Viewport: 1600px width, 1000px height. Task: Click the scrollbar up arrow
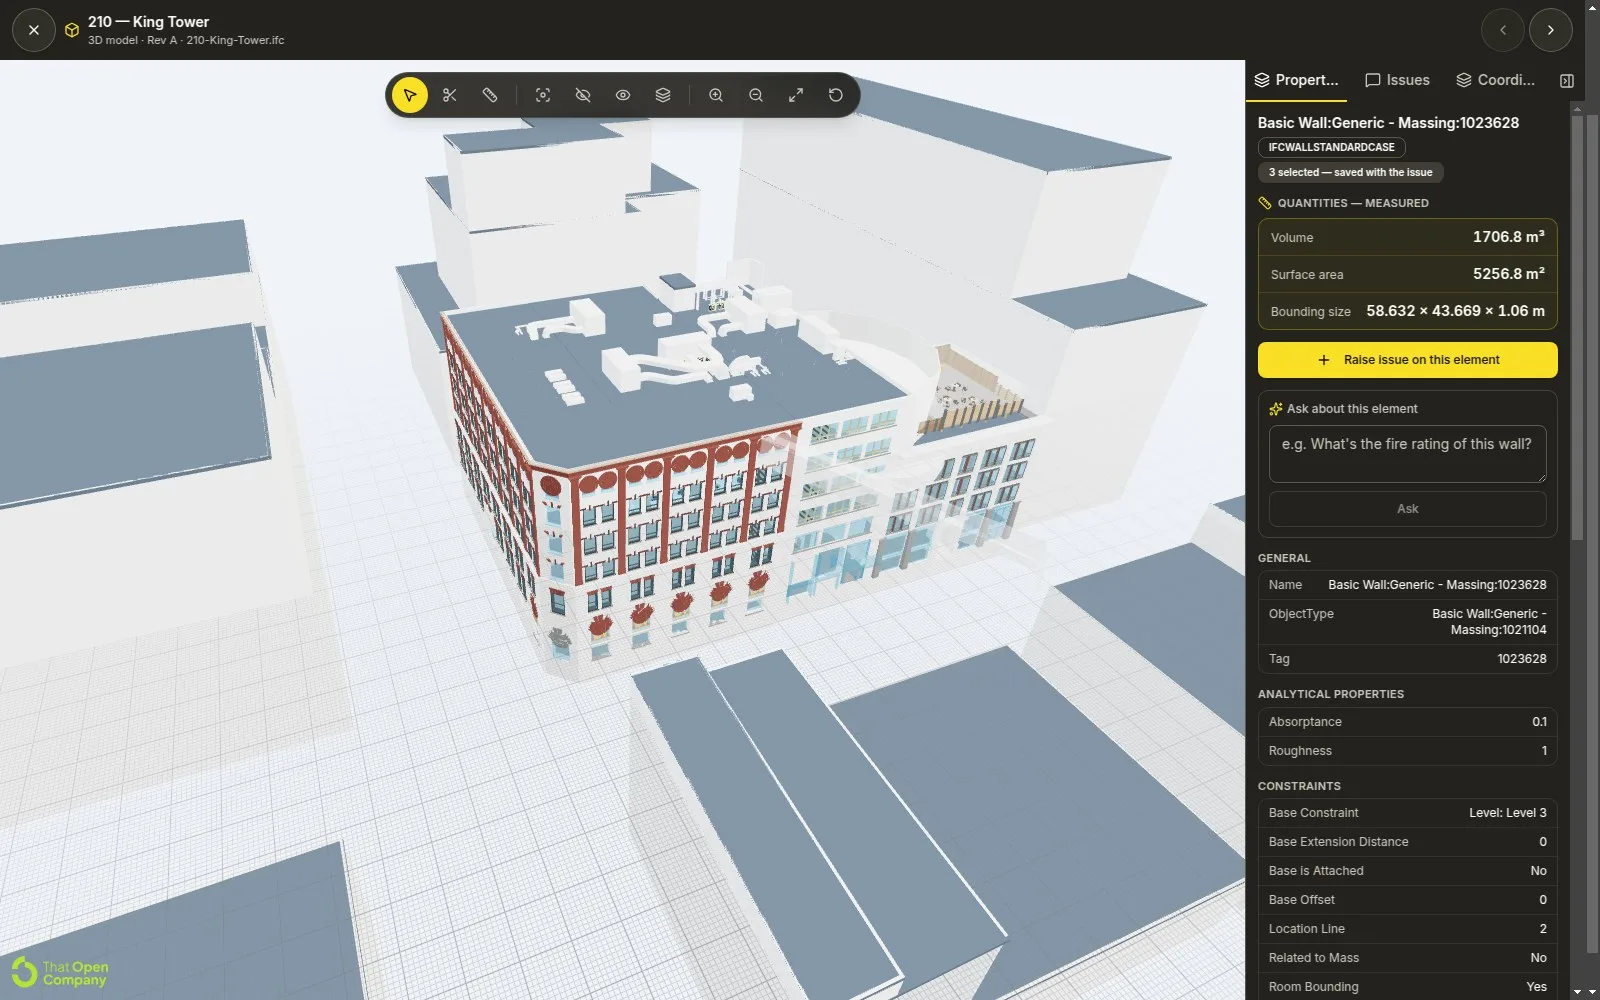(x=1578, y=107)
